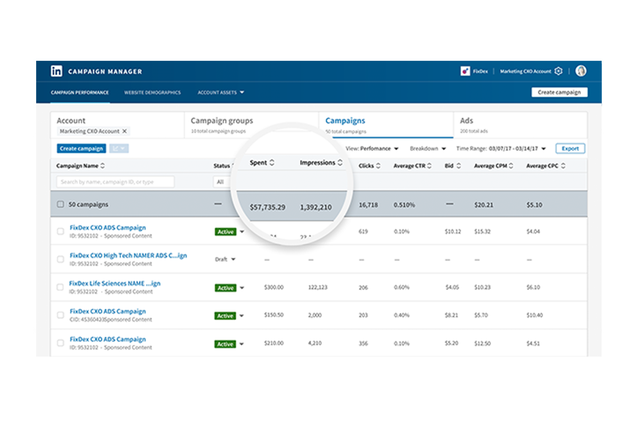Open status arrow for $150.50 campaign
640x424 pixels.
(x=242, y=315)
